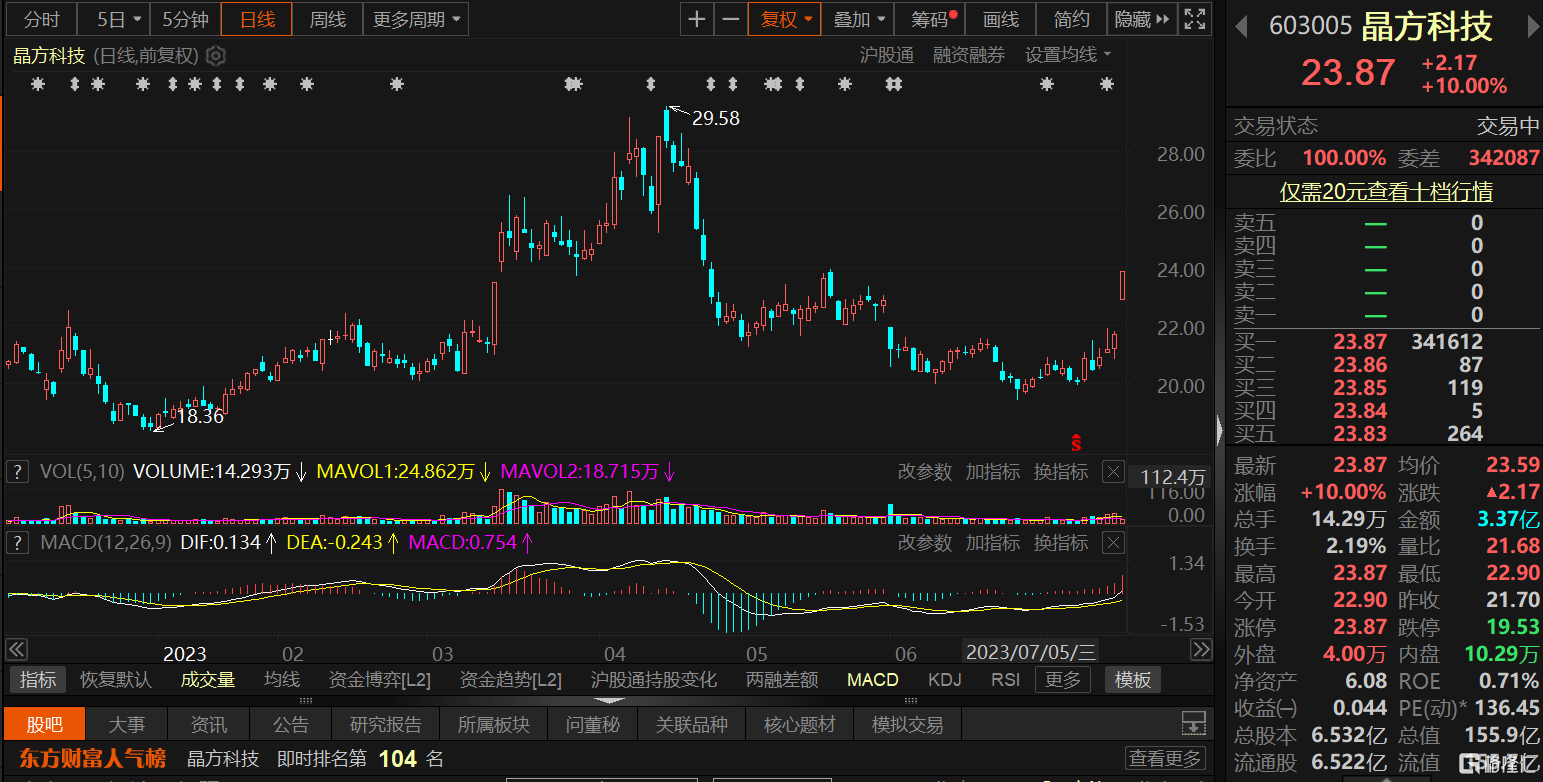Toggle the 指标 indicator button
This screenshot has width=1543, height=782.
(x=38, y=680)
